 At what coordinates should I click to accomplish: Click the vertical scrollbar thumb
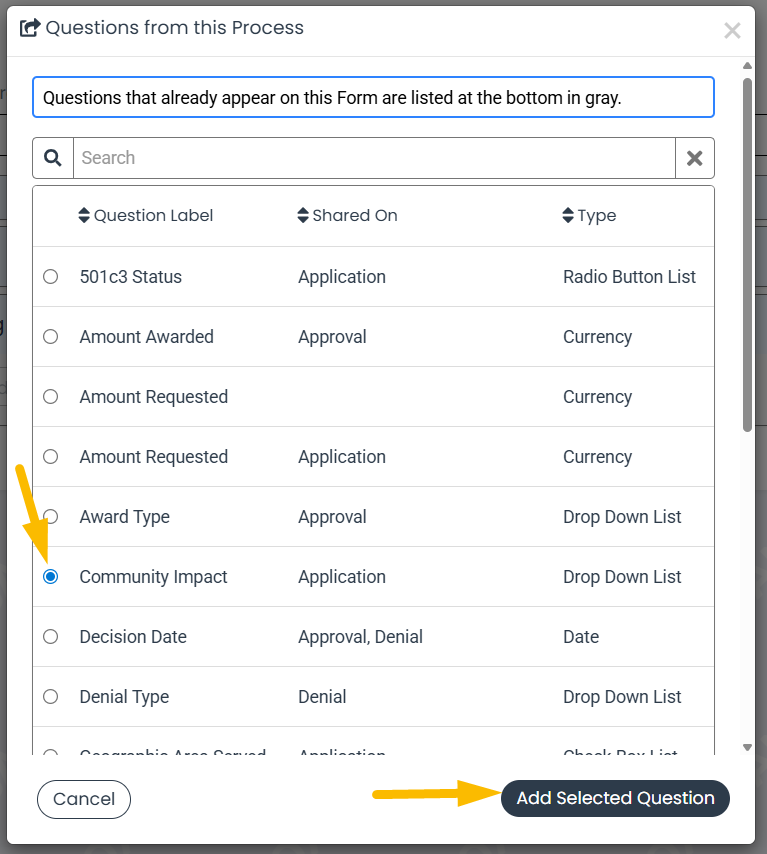(747, 255)
